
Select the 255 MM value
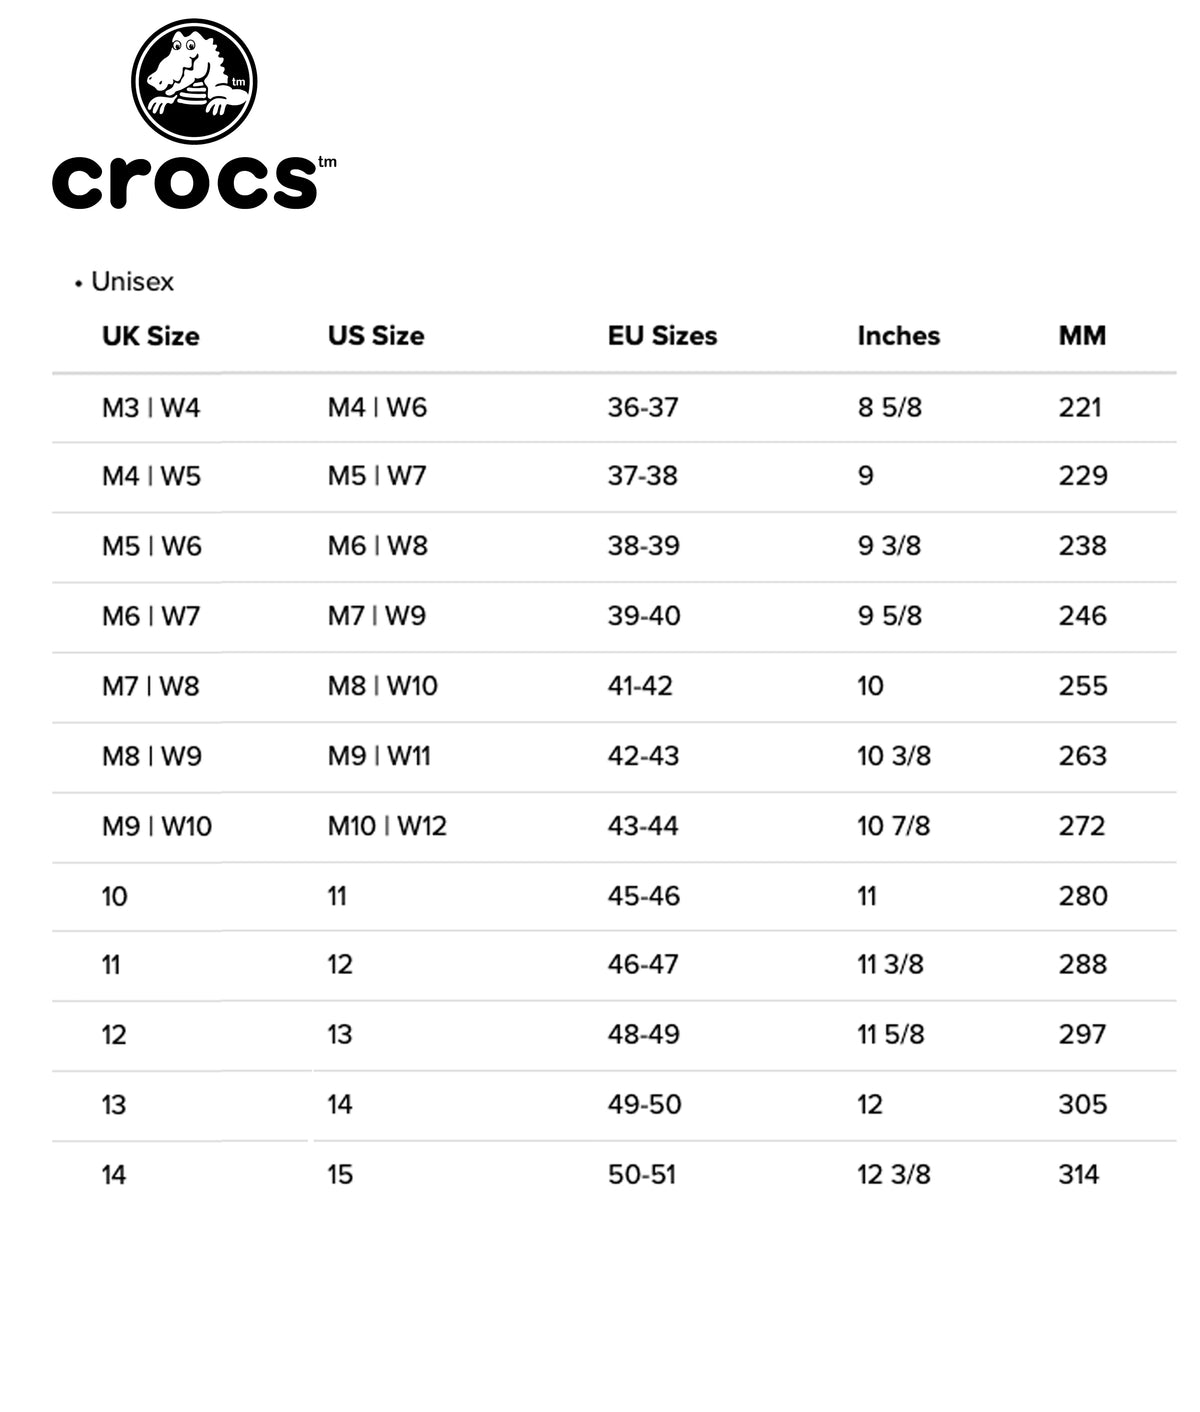[x=1083, y=686]
